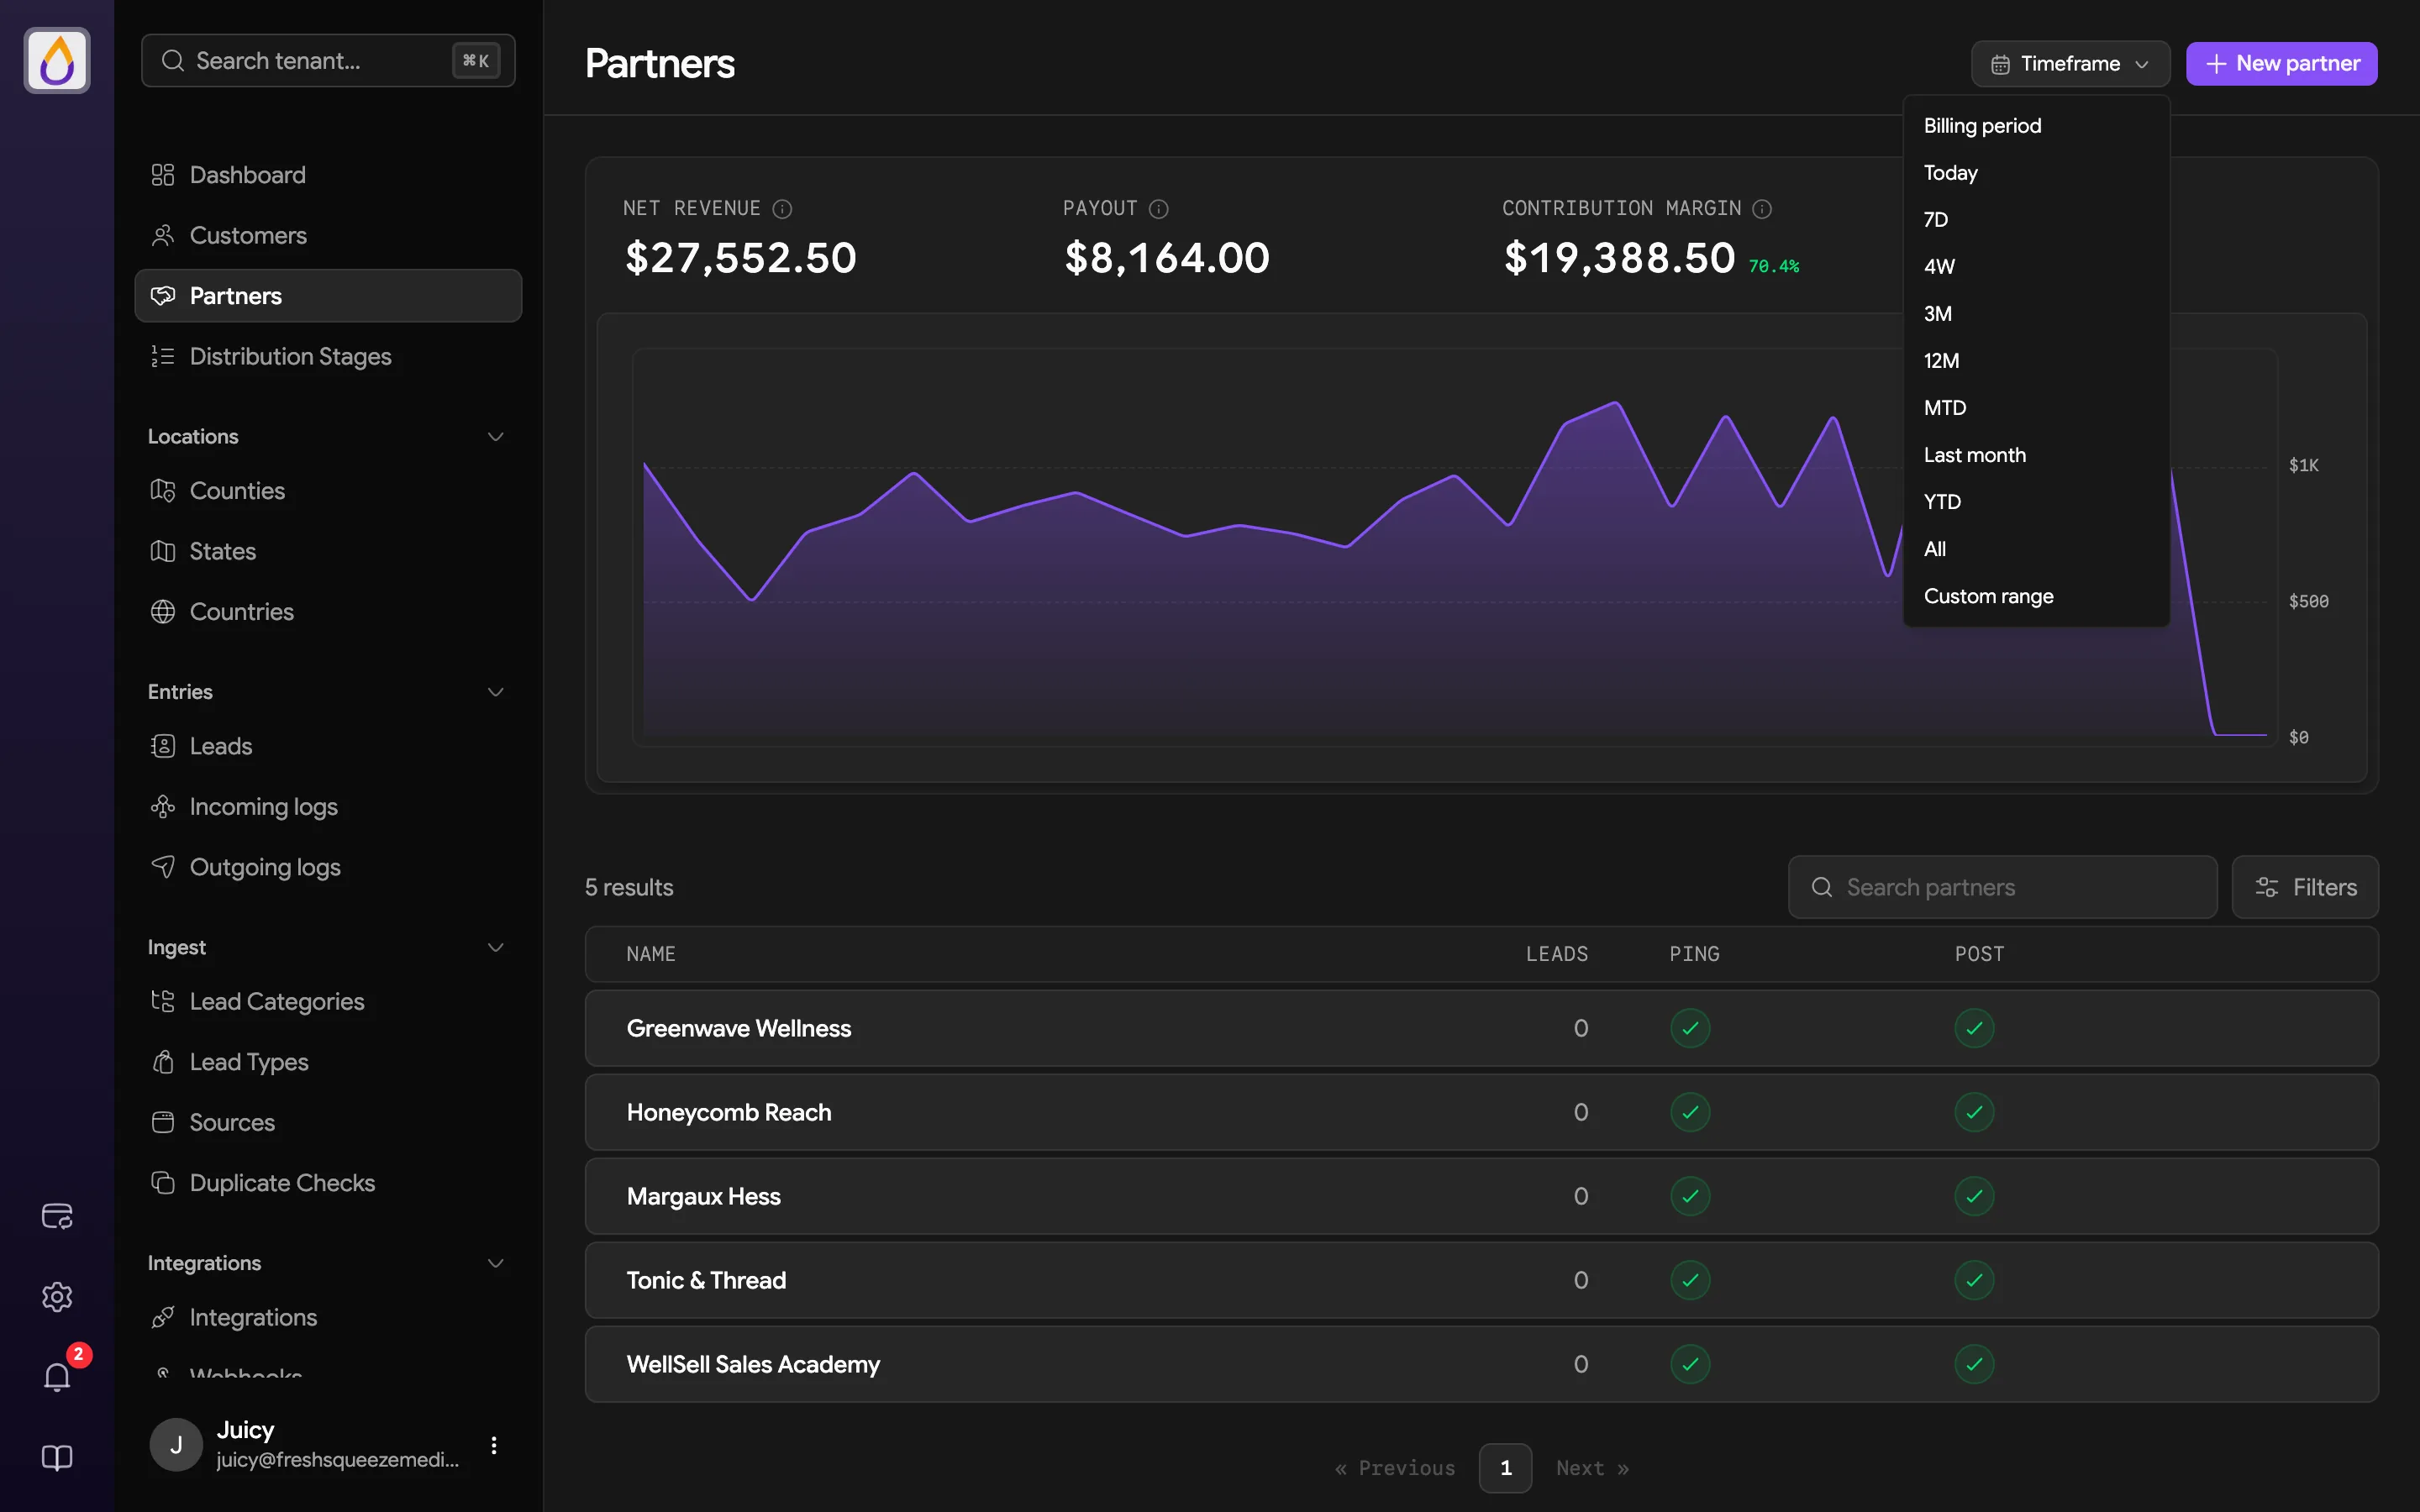Open the Margaux Hess partner row

(1481, 1196)
